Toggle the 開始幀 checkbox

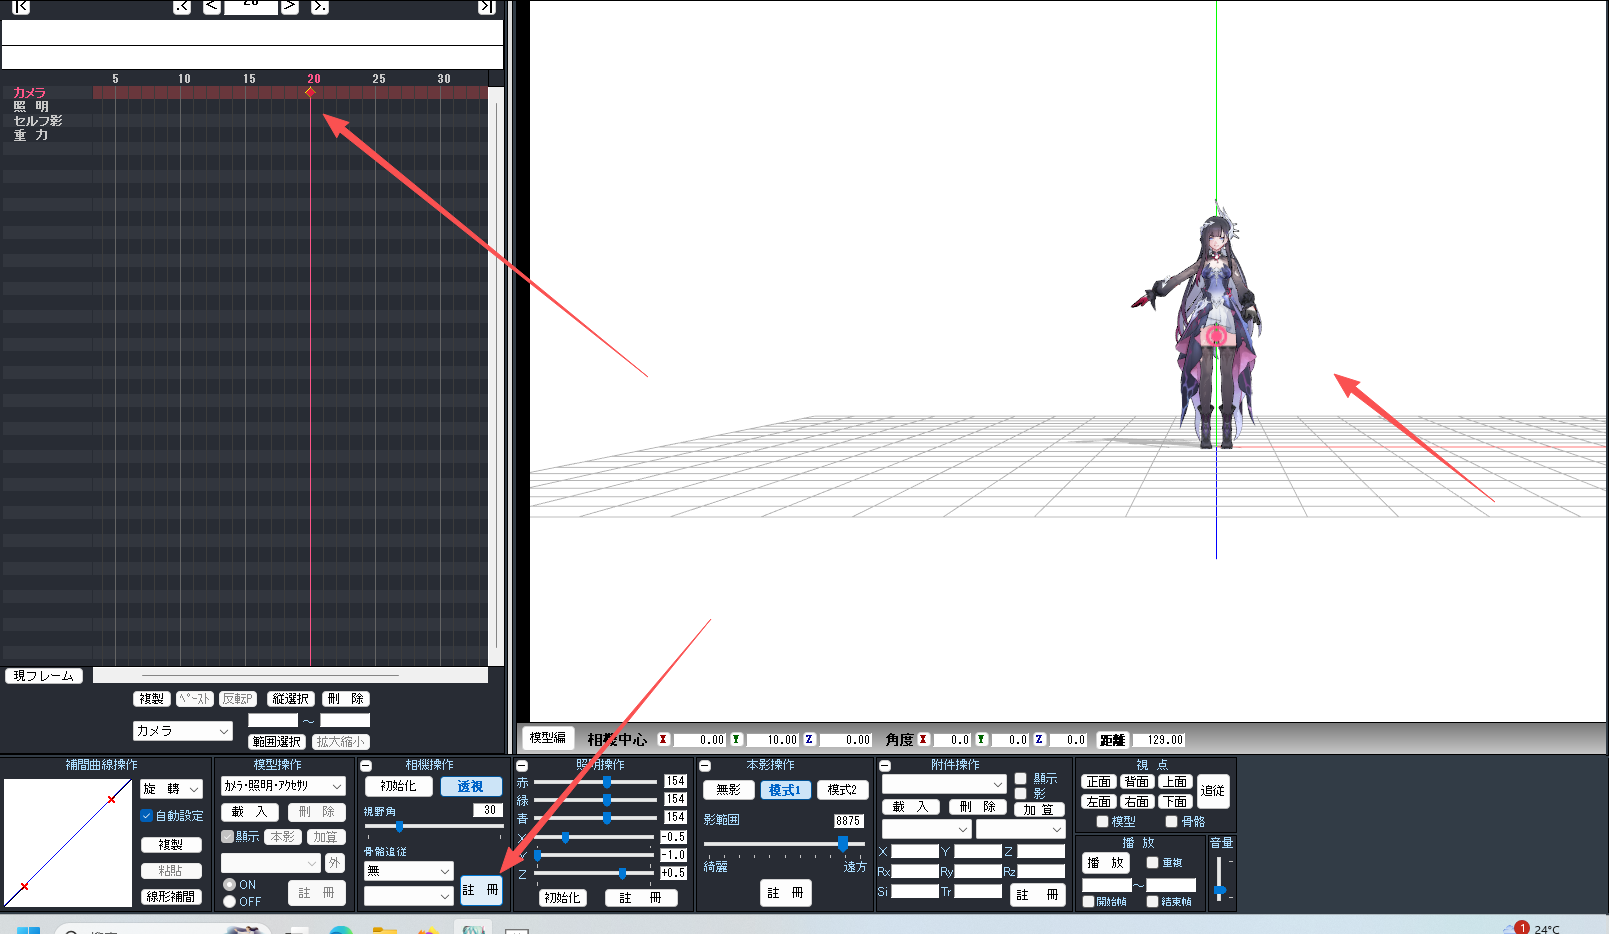pos(1089,902)
